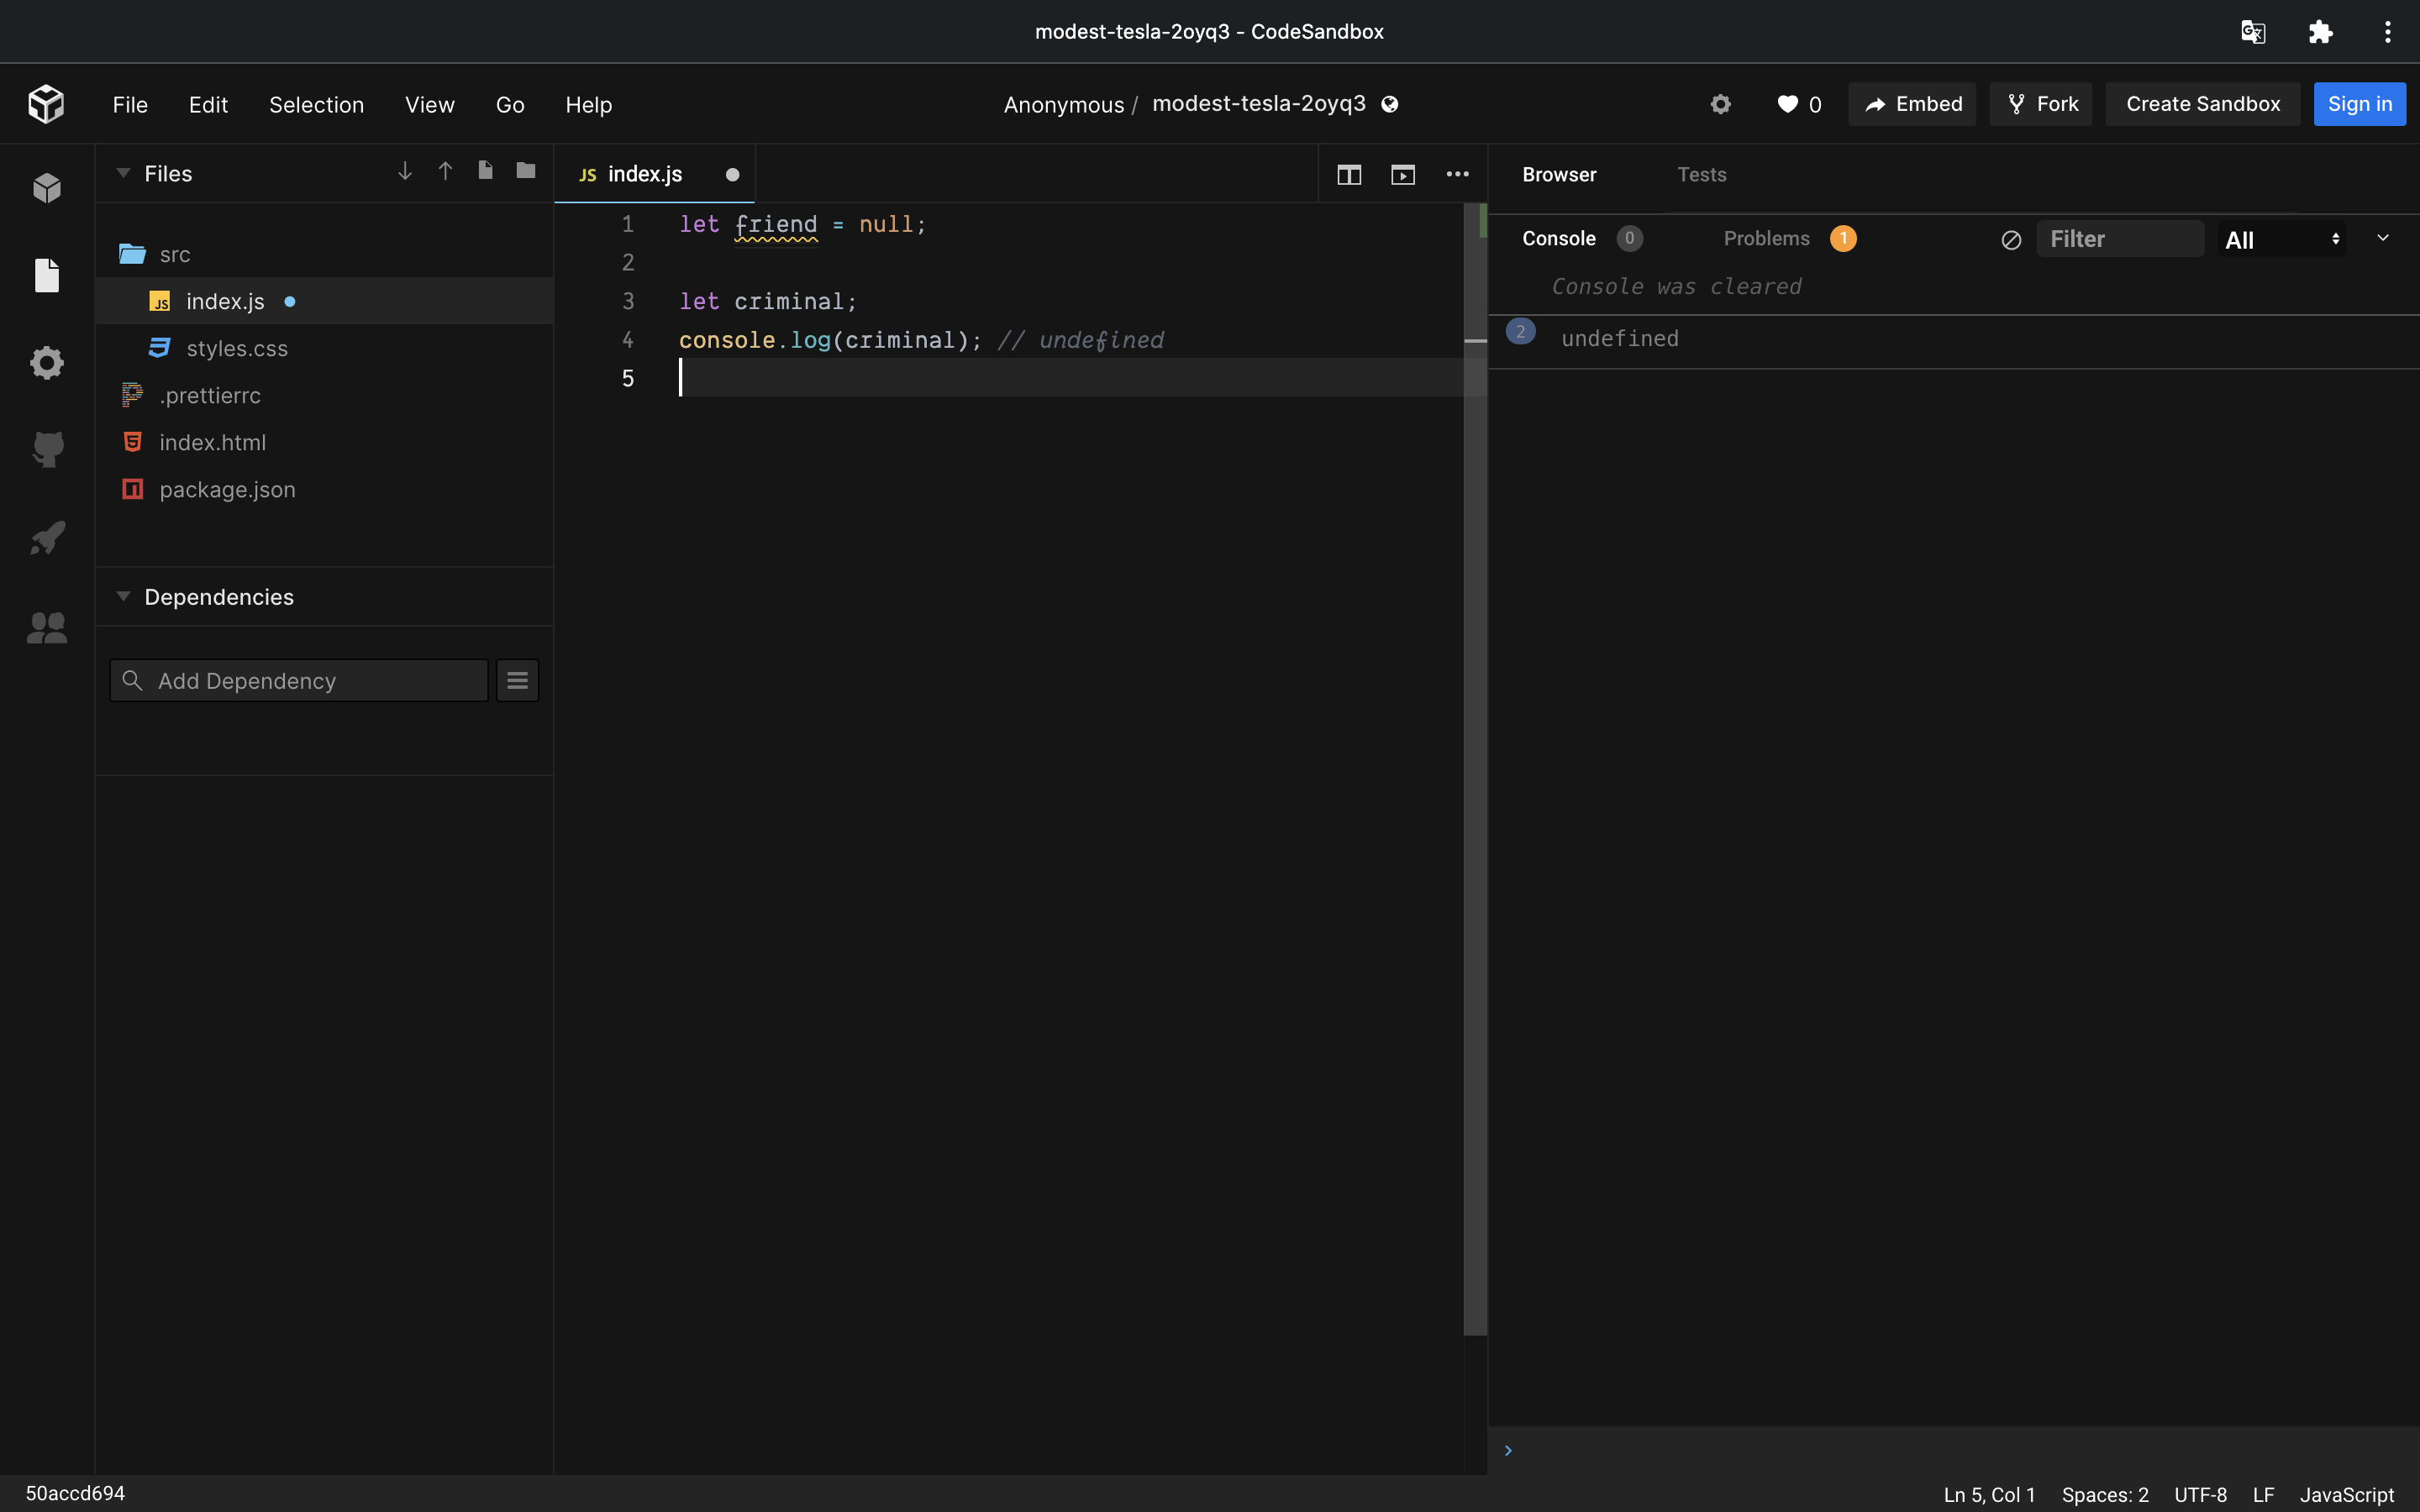The height and width of the screenshot is (1512, 2420).
Task: Open the Go menu
Action: [x=510, y=105]
